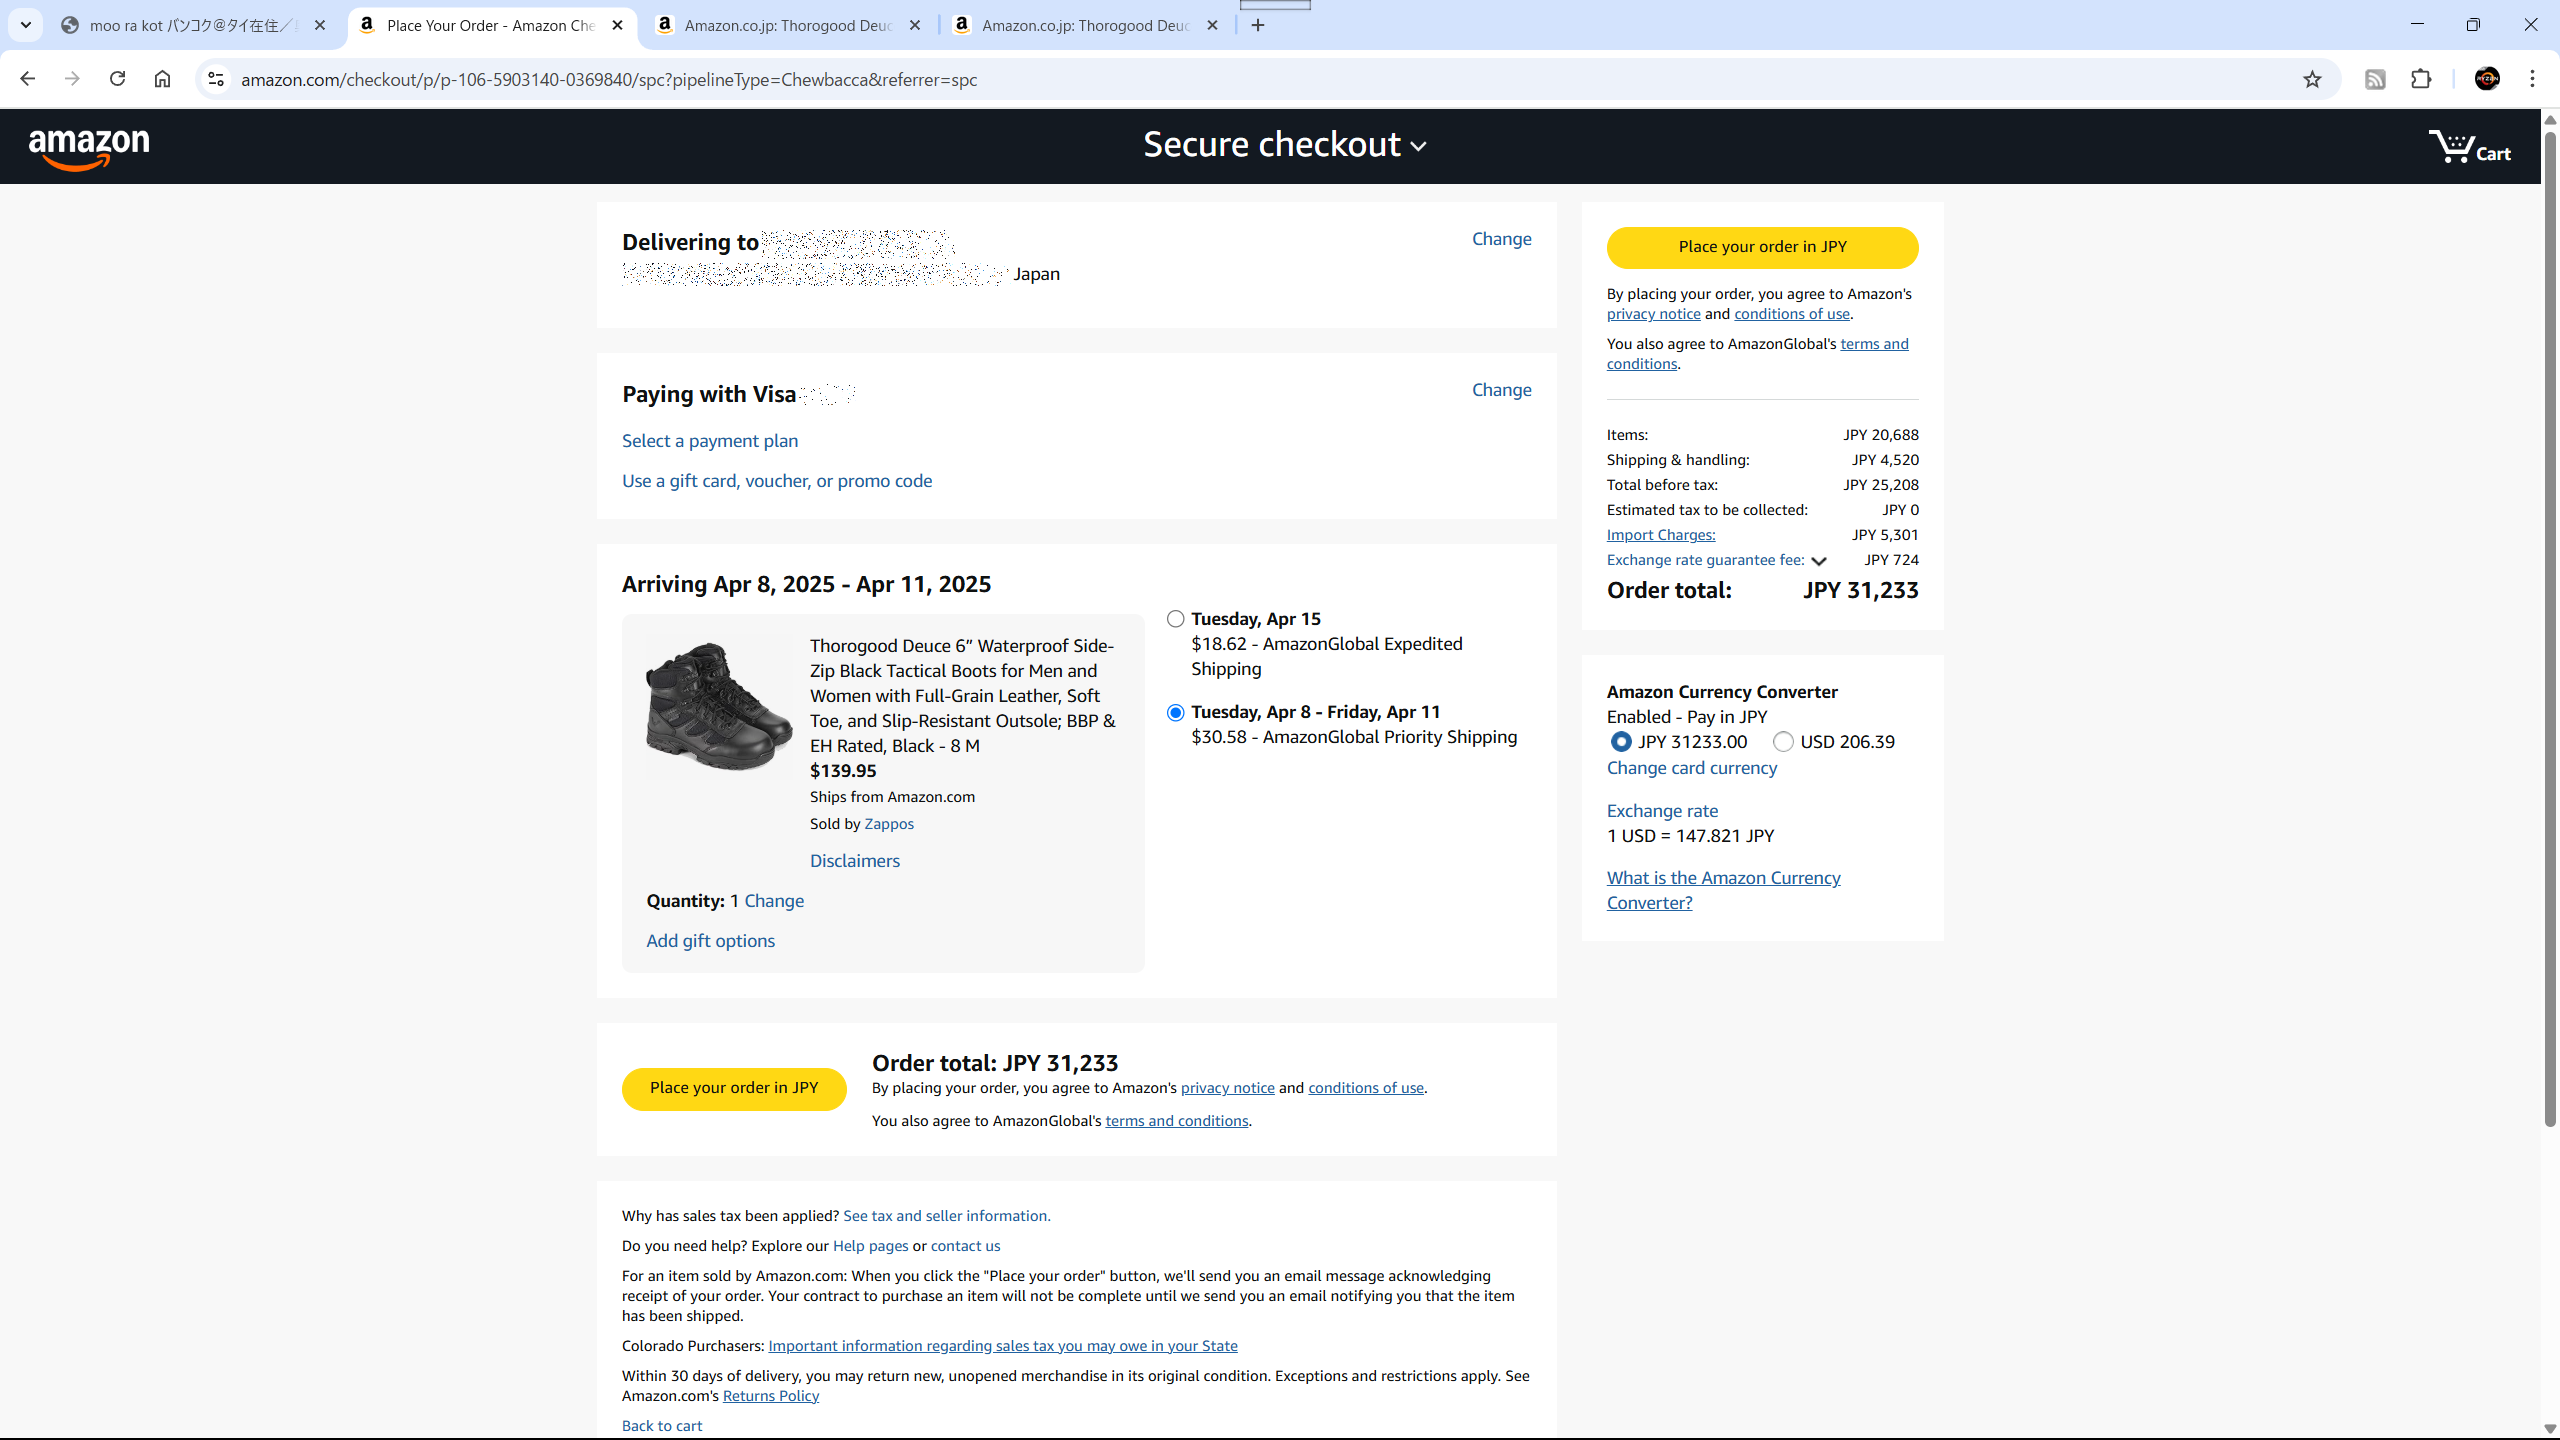Use a gift card, voucher, or promo code

(777, 481)
